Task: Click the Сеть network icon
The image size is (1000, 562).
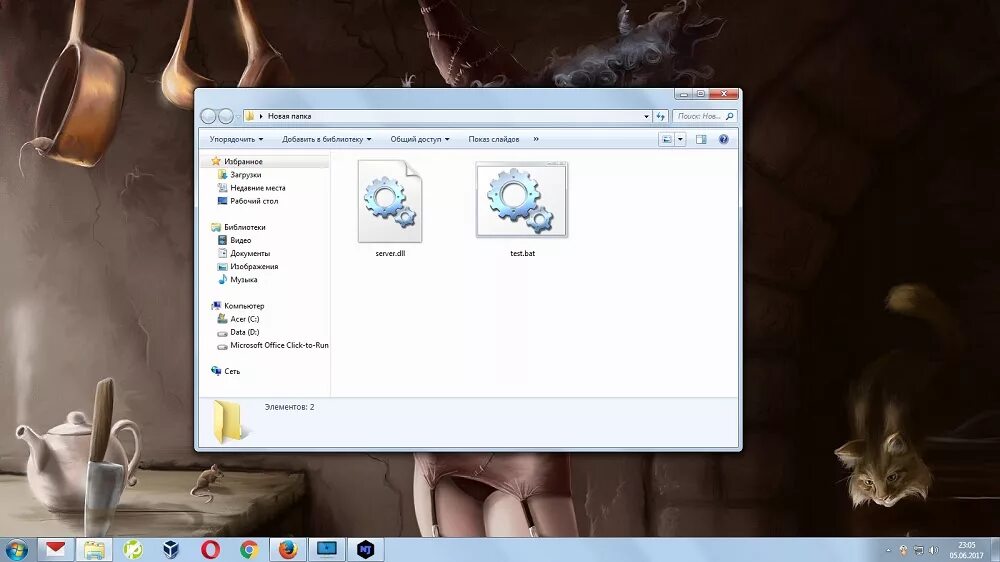Action: [216, 371]
